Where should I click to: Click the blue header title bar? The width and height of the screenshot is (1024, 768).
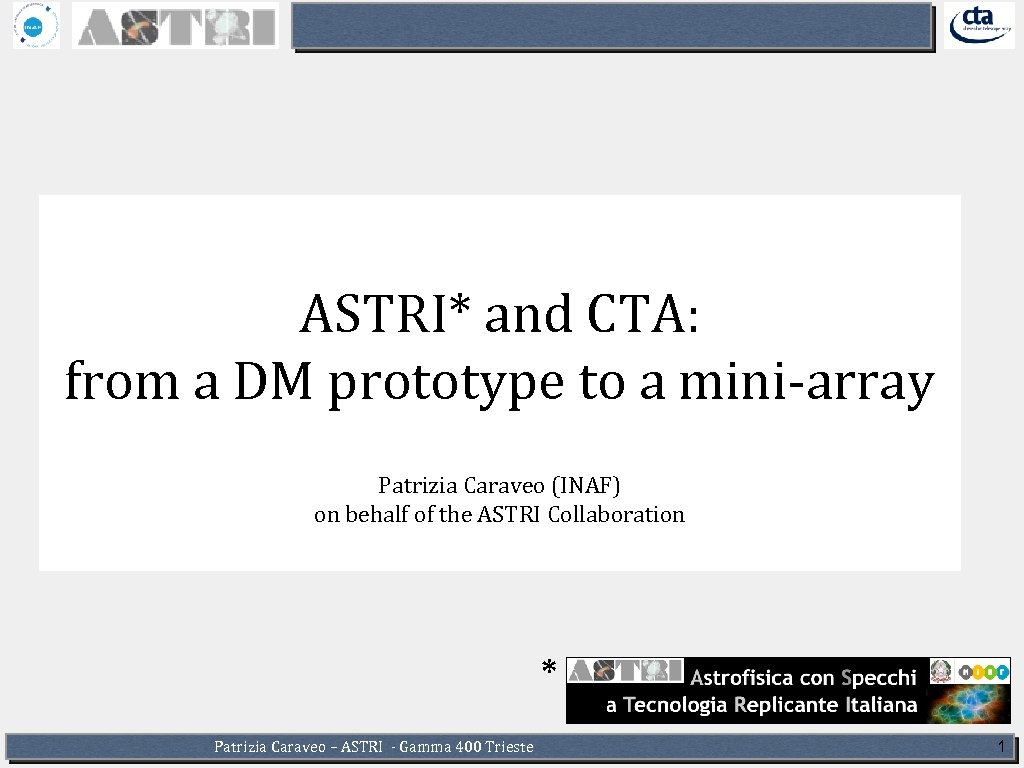click(x=613, y=27)
